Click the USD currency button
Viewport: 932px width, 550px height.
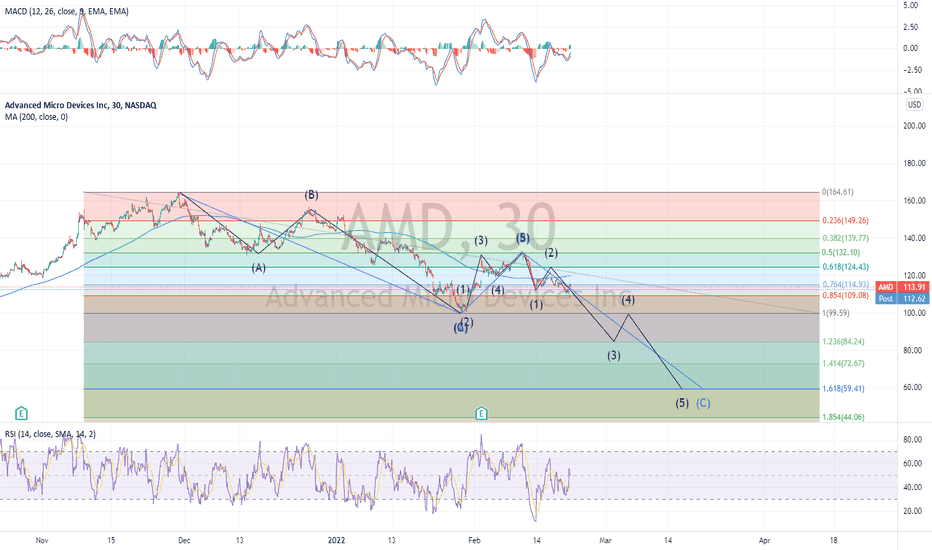(x=914, y=105)
